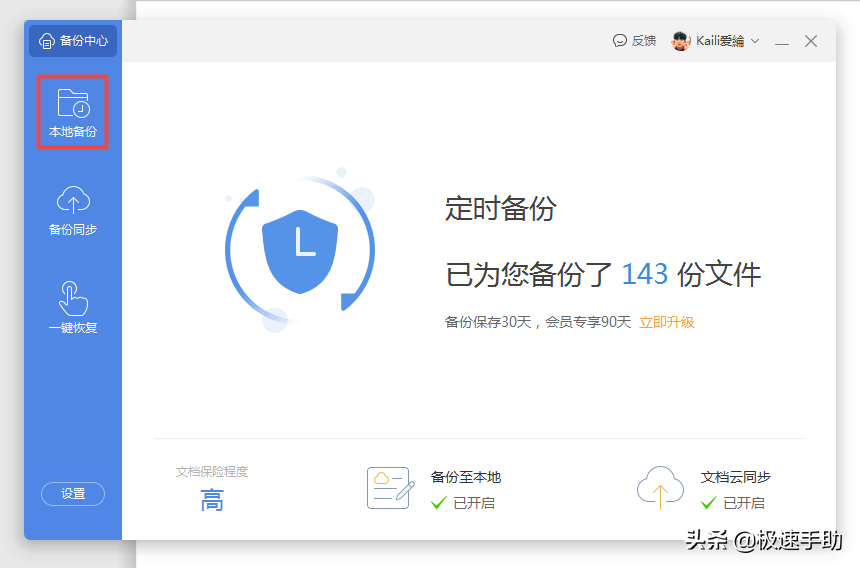Image resolution: width=860 pixels, height=568 pixels.
Task: Click the 定时备份 heading
Action: [x=500, y=209]
